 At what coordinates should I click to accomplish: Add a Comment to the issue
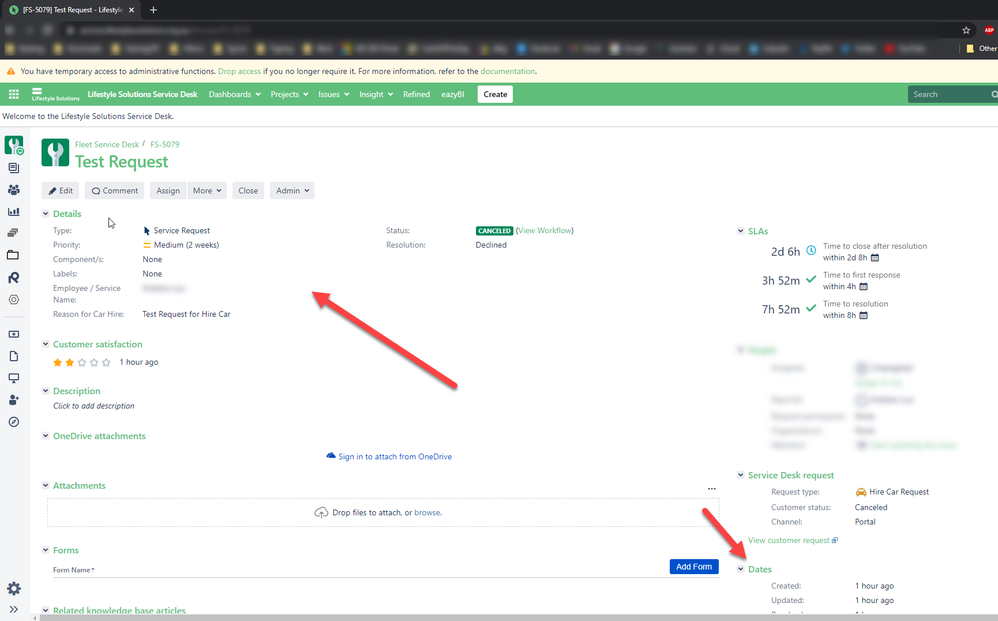[x=115, y=190]
